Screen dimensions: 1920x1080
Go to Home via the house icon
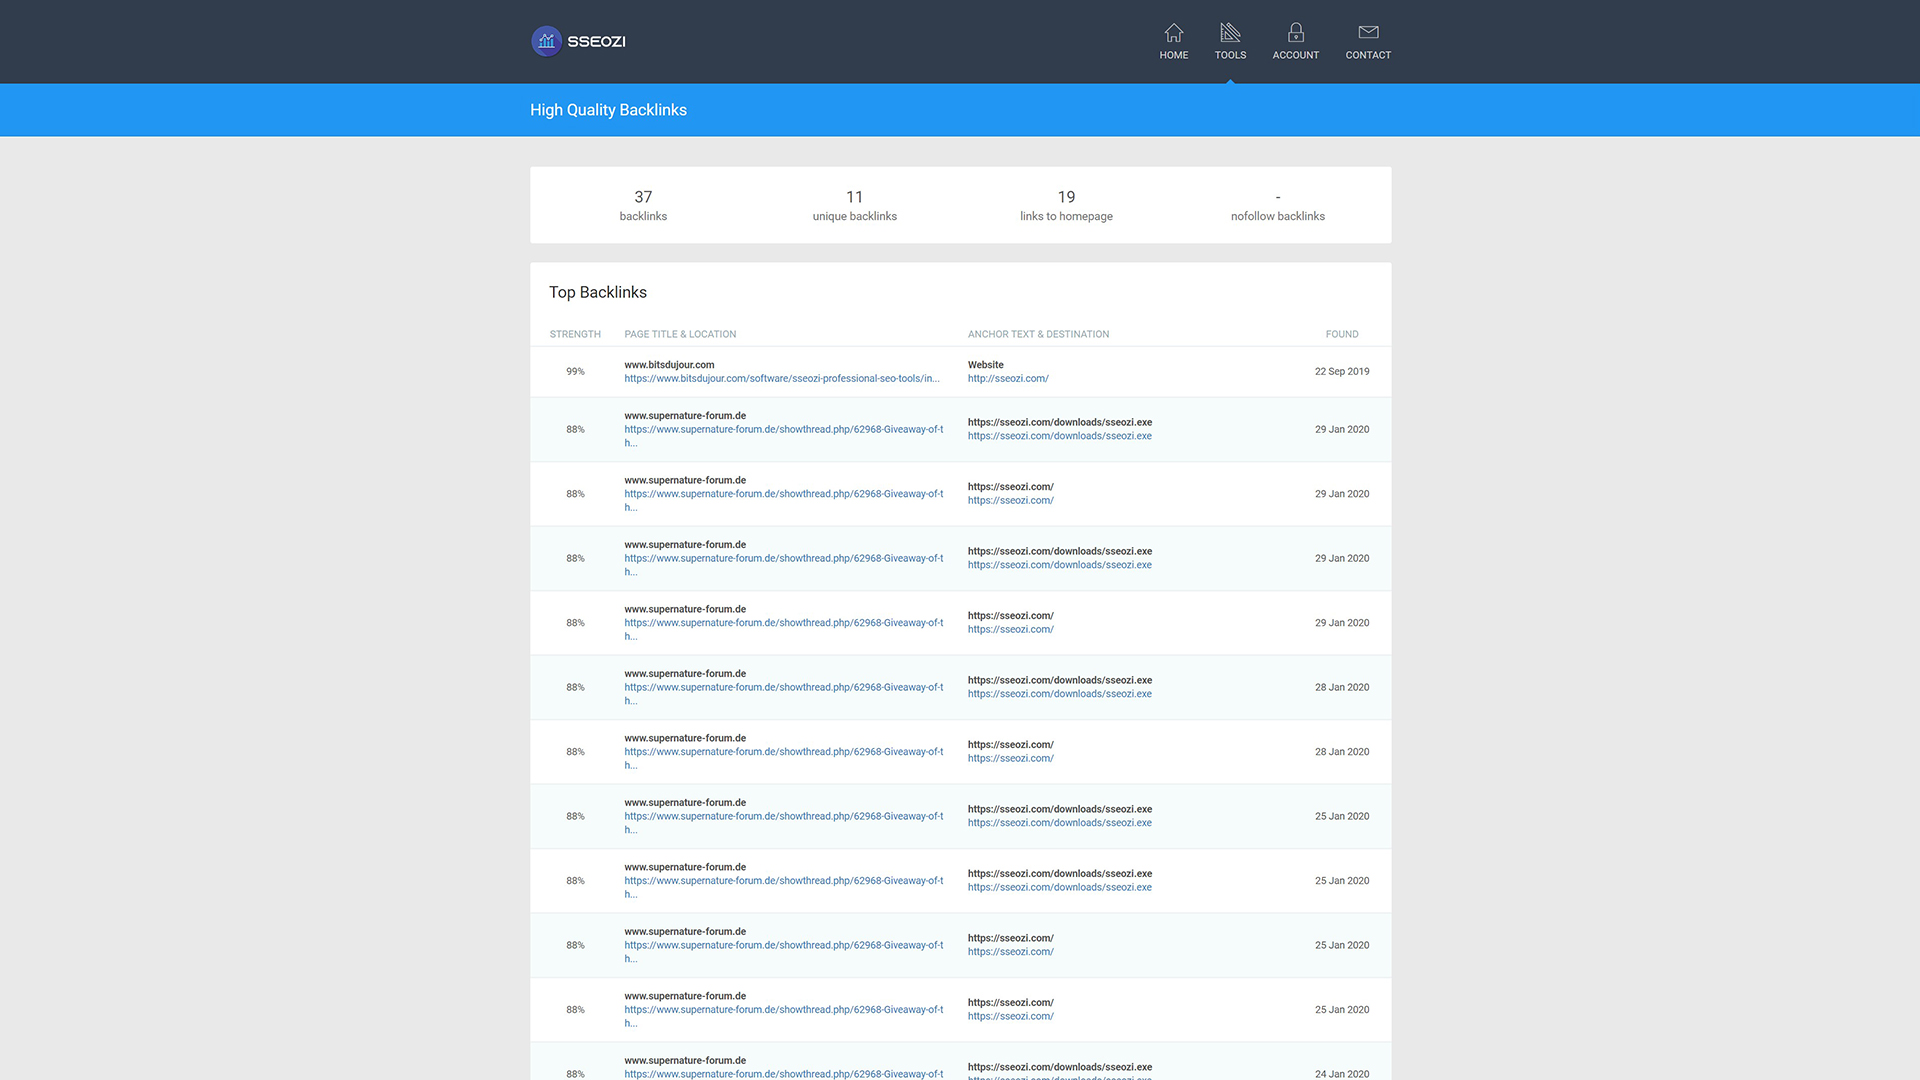click(x=1174, y=33)
